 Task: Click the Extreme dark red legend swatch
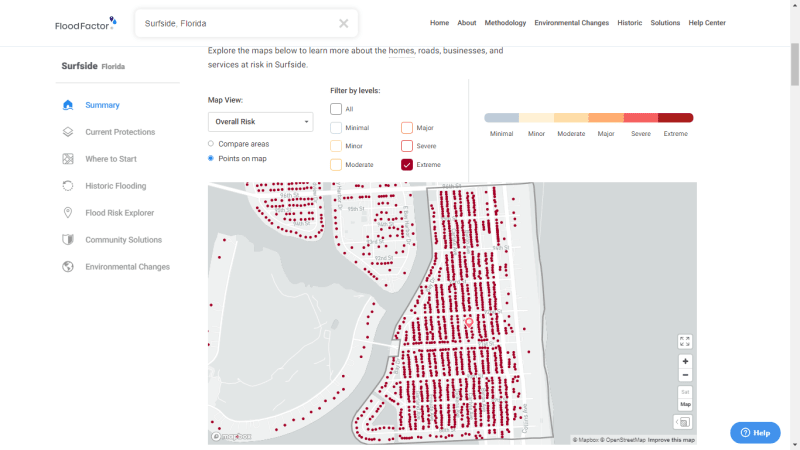pyautogui.click(x=676, y=118)
